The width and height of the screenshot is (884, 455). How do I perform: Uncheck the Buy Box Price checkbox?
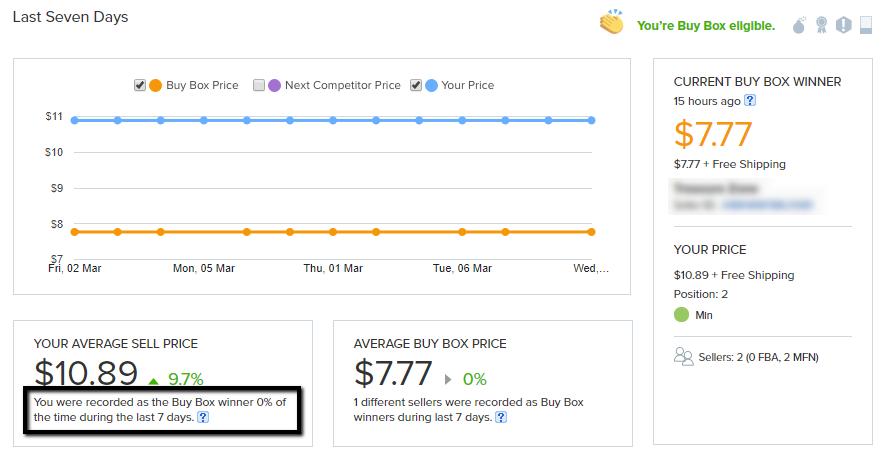tap(140, 86)
